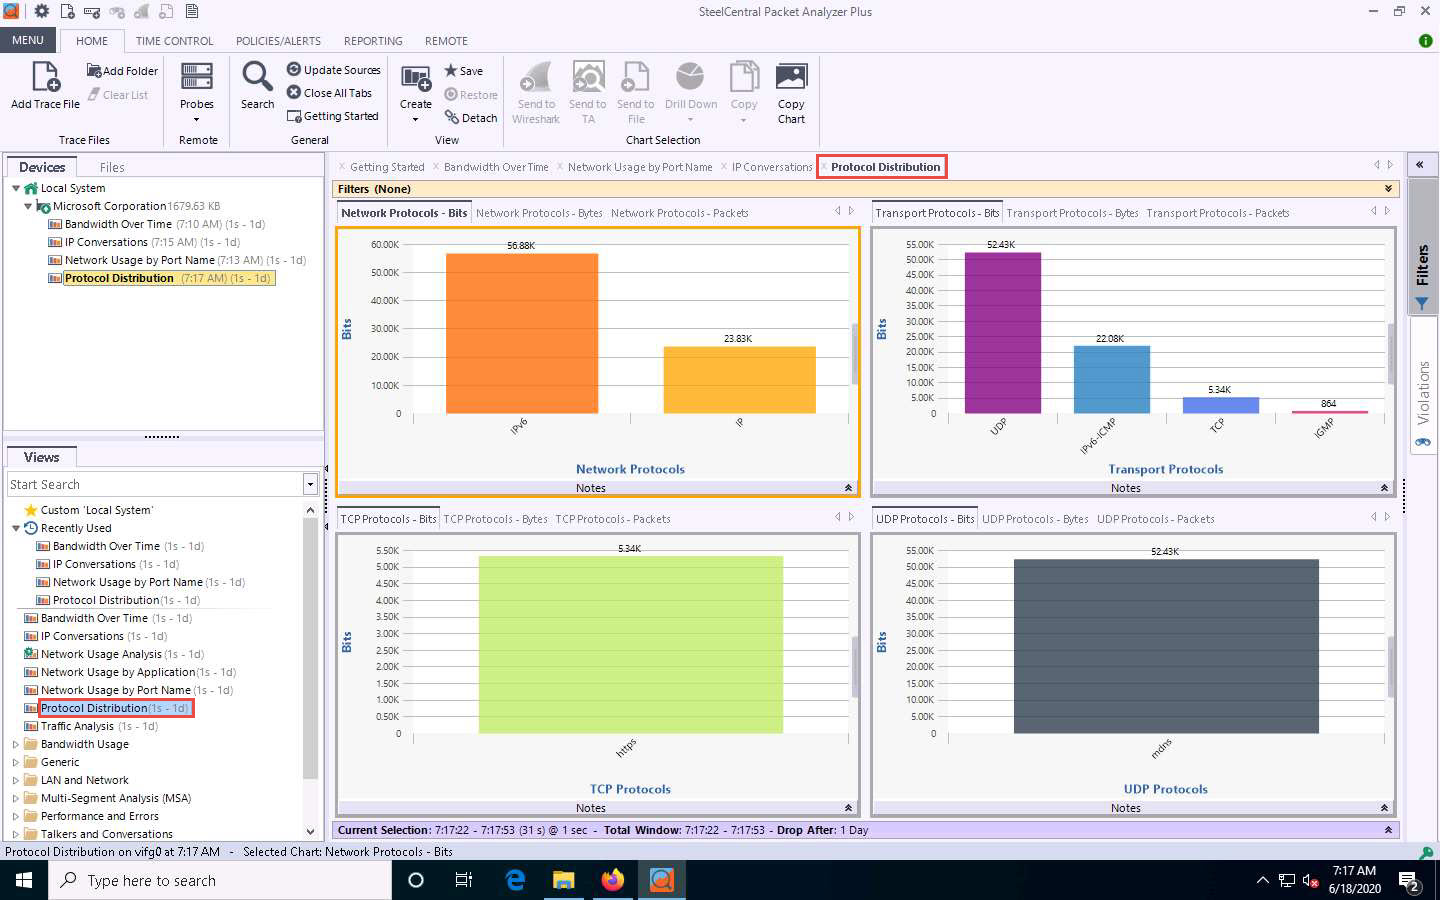This screenshot has height=900, width=1440.
Task: Click Update Sources
Action: pyautogui.click(x=334, y=70)
